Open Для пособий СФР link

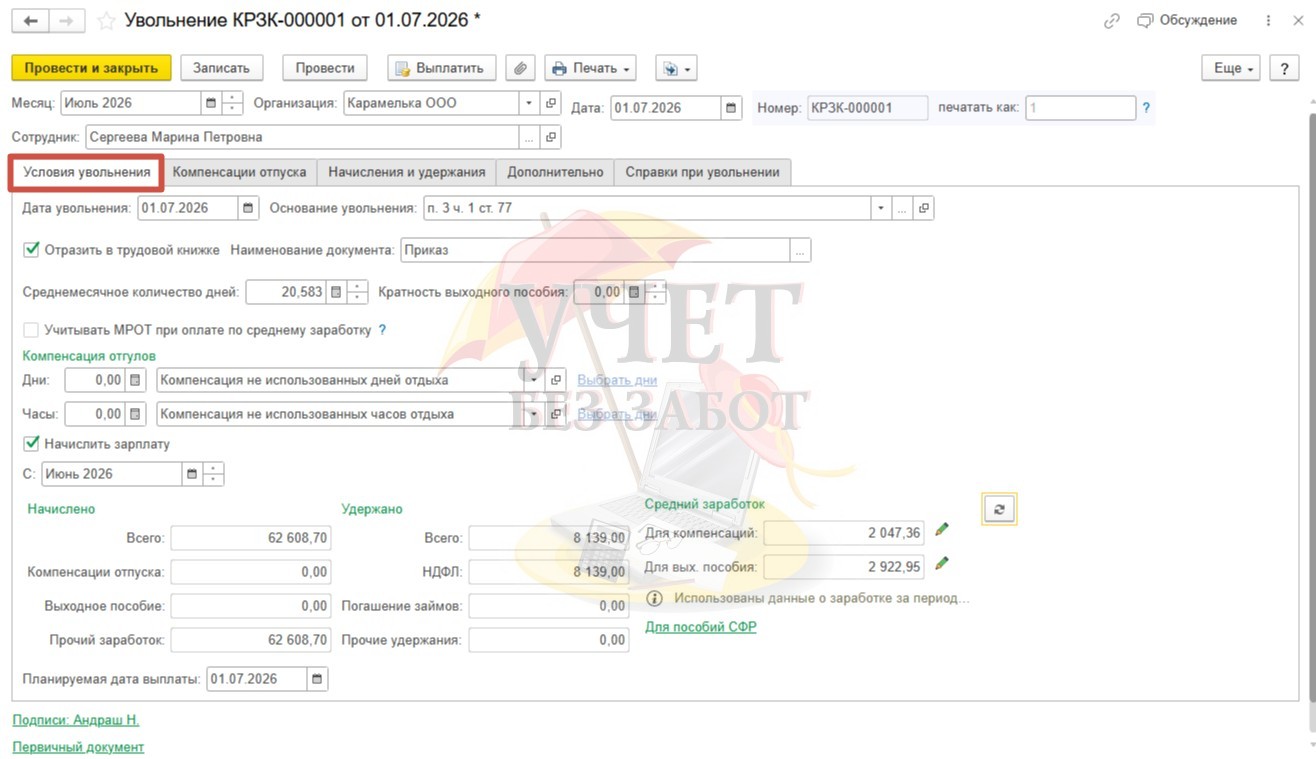[x=700, y=627]
